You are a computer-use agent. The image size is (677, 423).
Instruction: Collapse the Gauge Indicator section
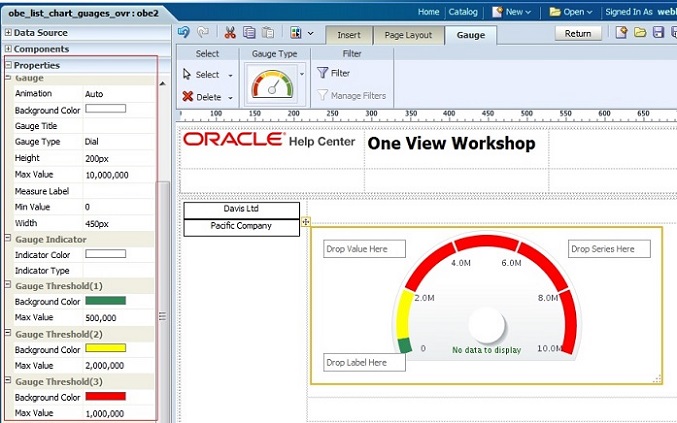tap(8, 238)
